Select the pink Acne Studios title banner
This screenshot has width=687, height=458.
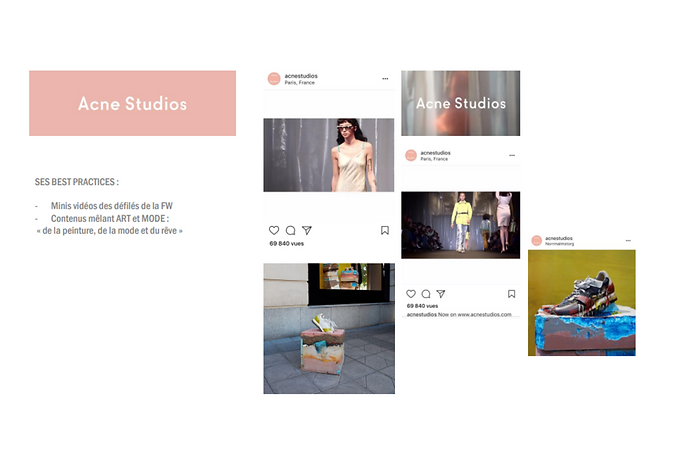coord(132,103)
